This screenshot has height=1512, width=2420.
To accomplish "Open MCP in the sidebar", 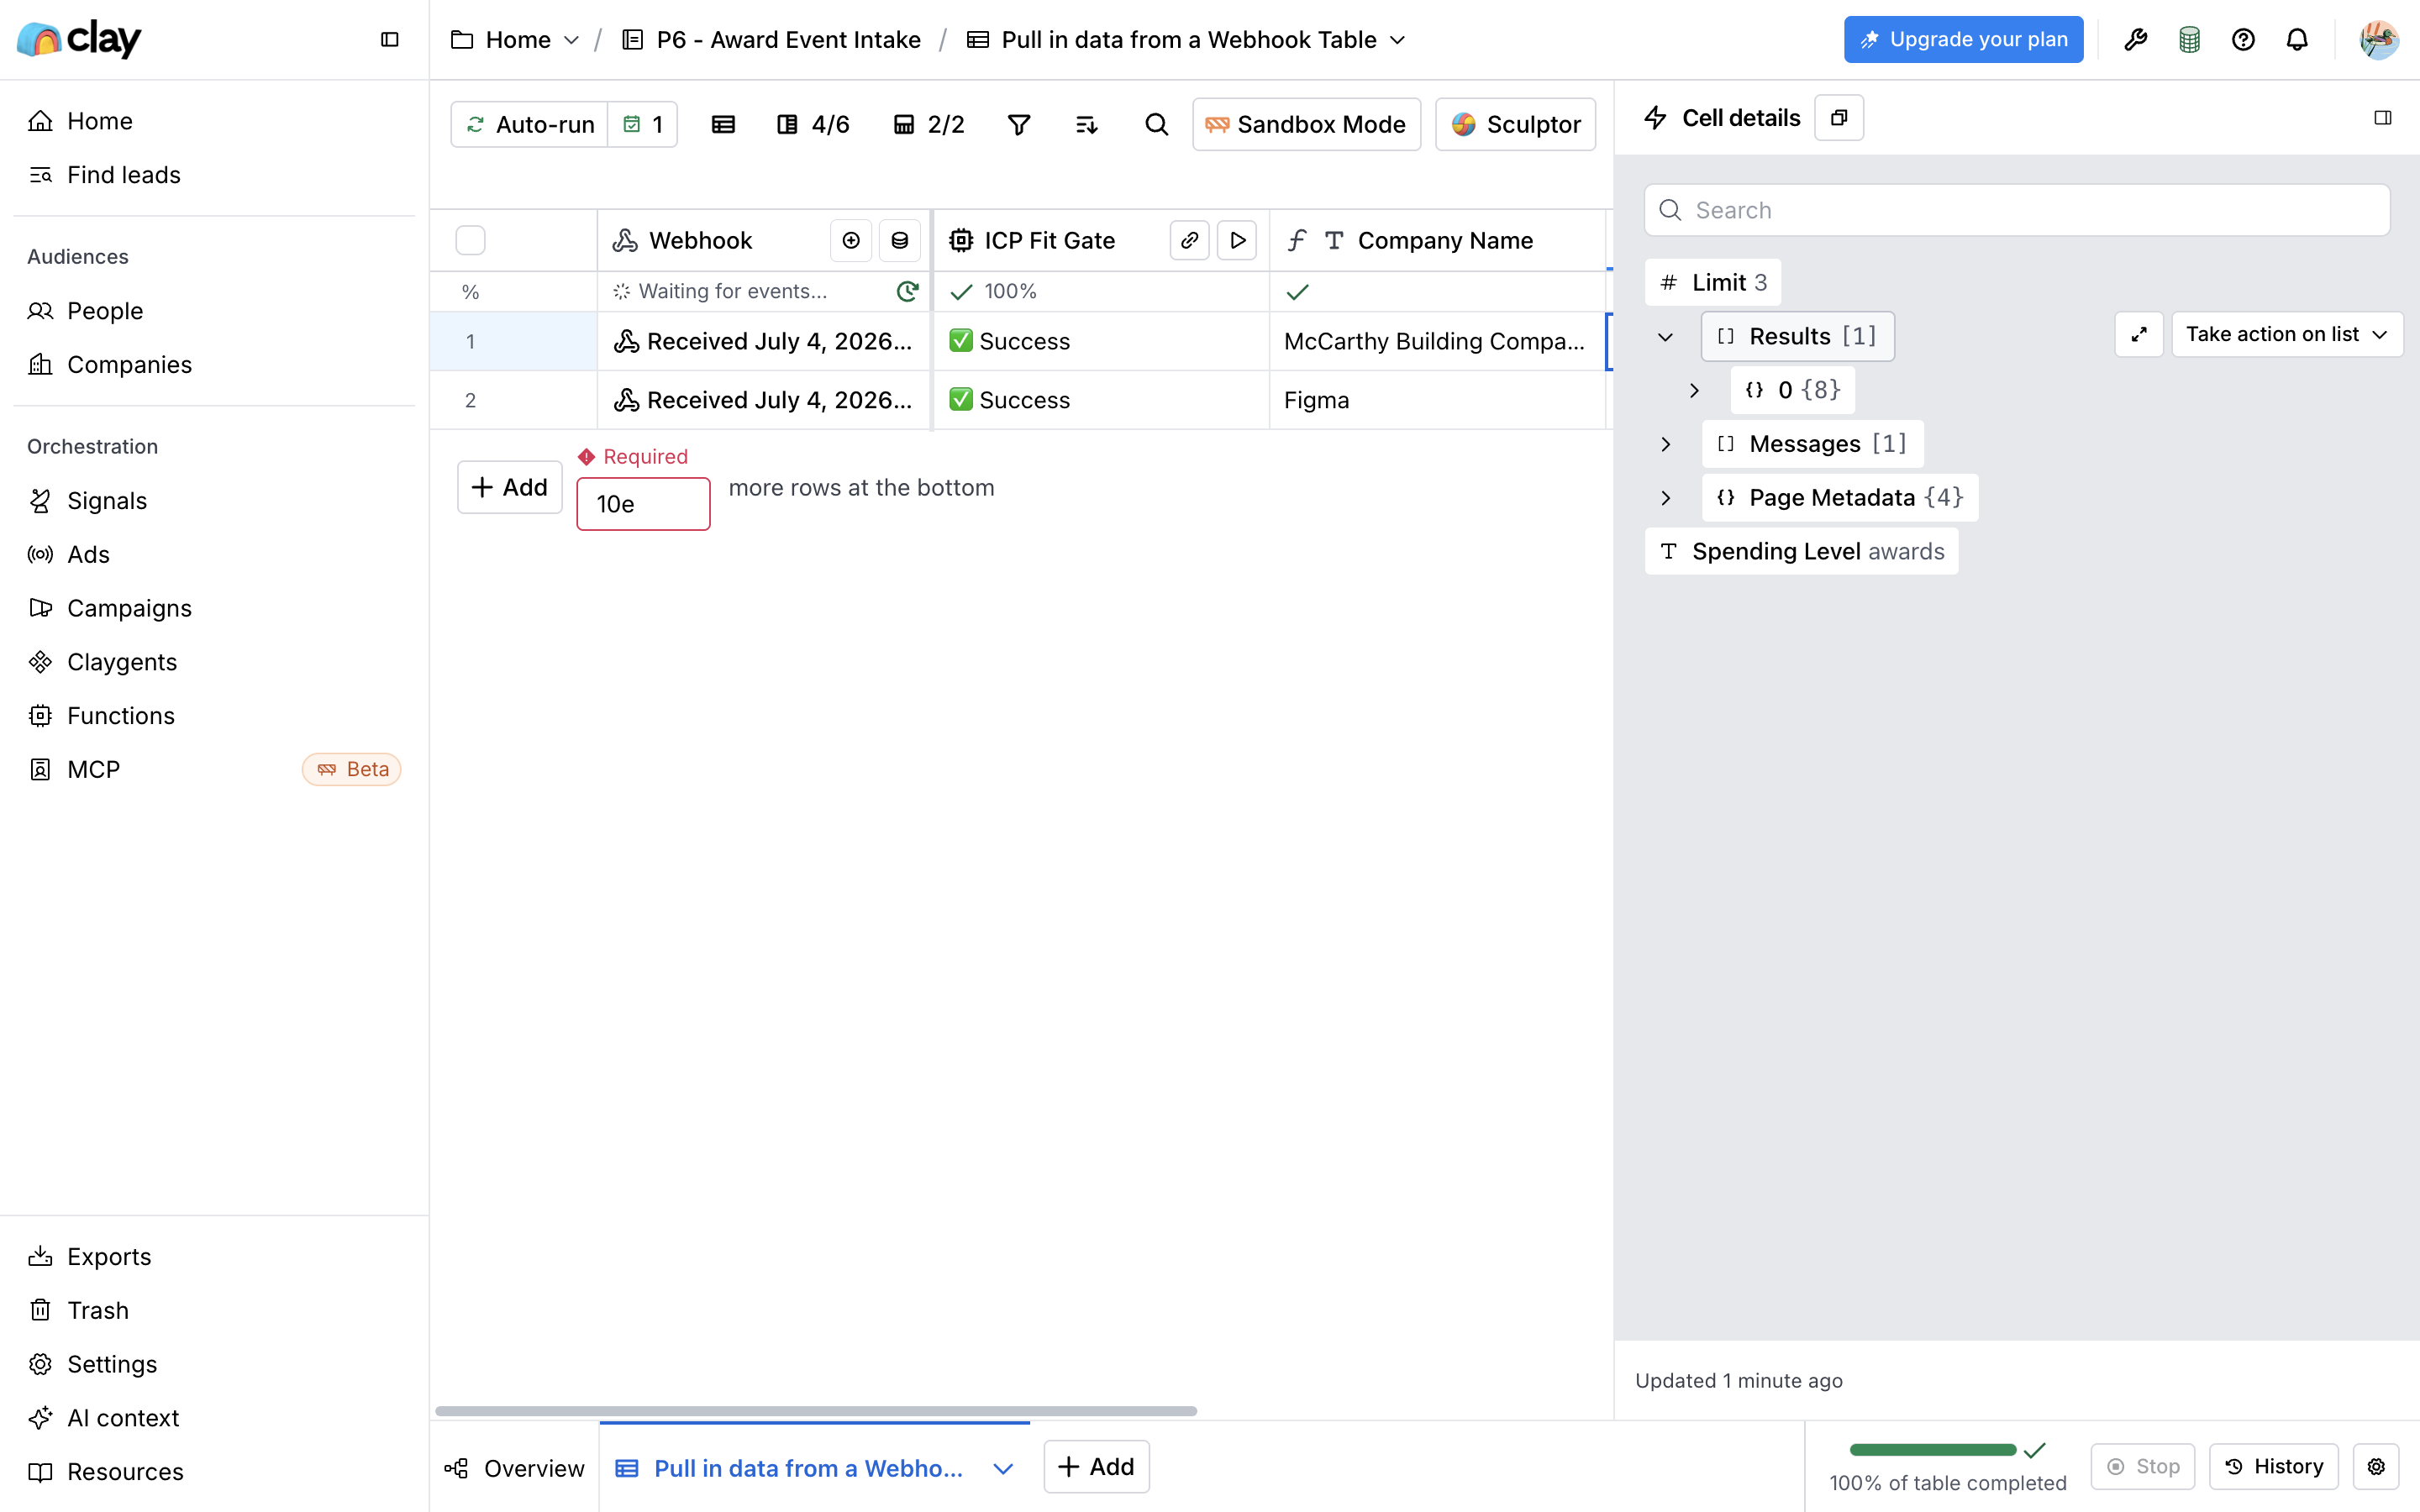I will tap(93, 769).
